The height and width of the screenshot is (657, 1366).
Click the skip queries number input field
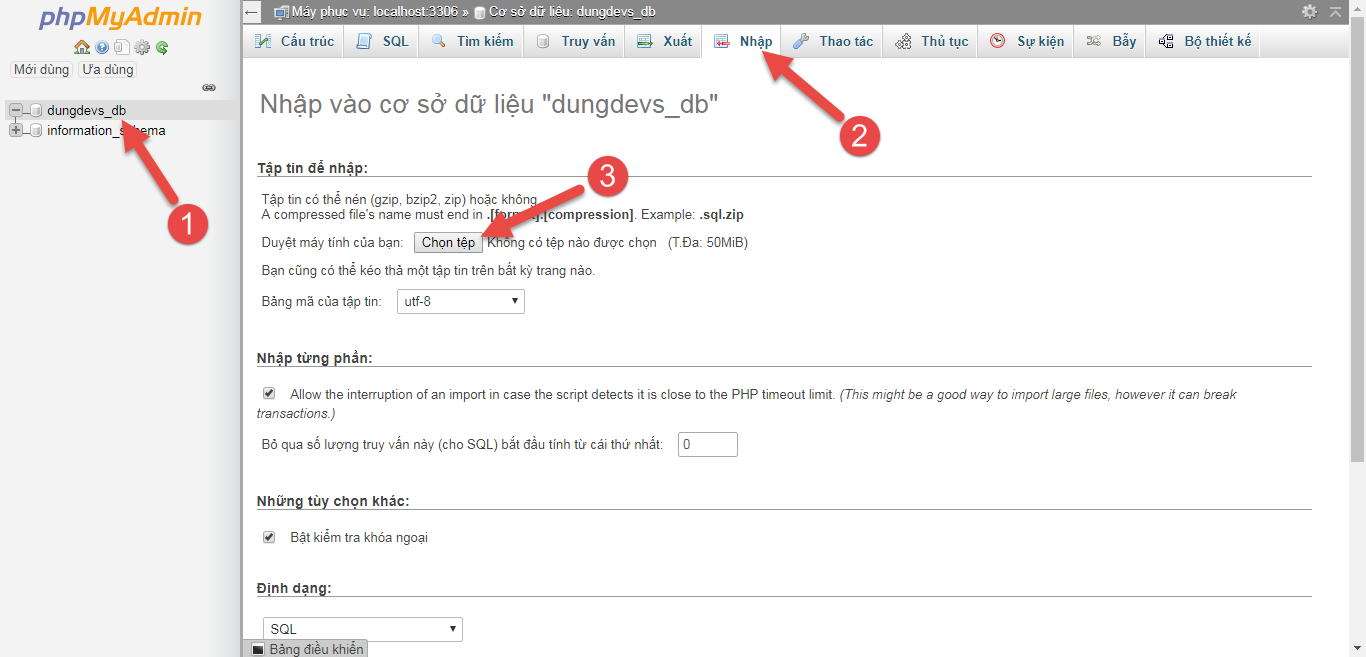[707, 444]
